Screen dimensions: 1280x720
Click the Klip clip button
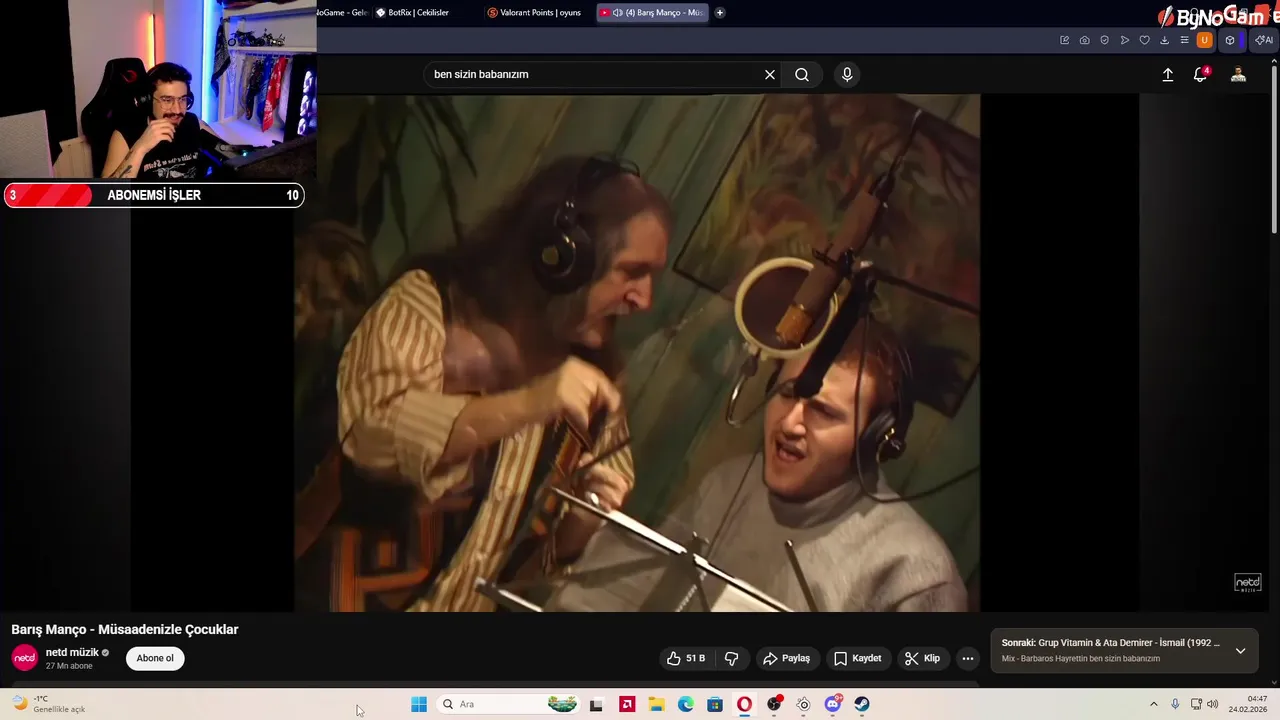(922, 658)
